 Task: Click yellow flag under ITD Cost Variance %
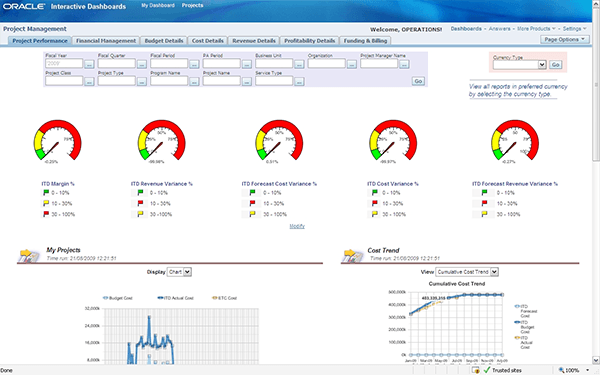(x=375, y=214)
